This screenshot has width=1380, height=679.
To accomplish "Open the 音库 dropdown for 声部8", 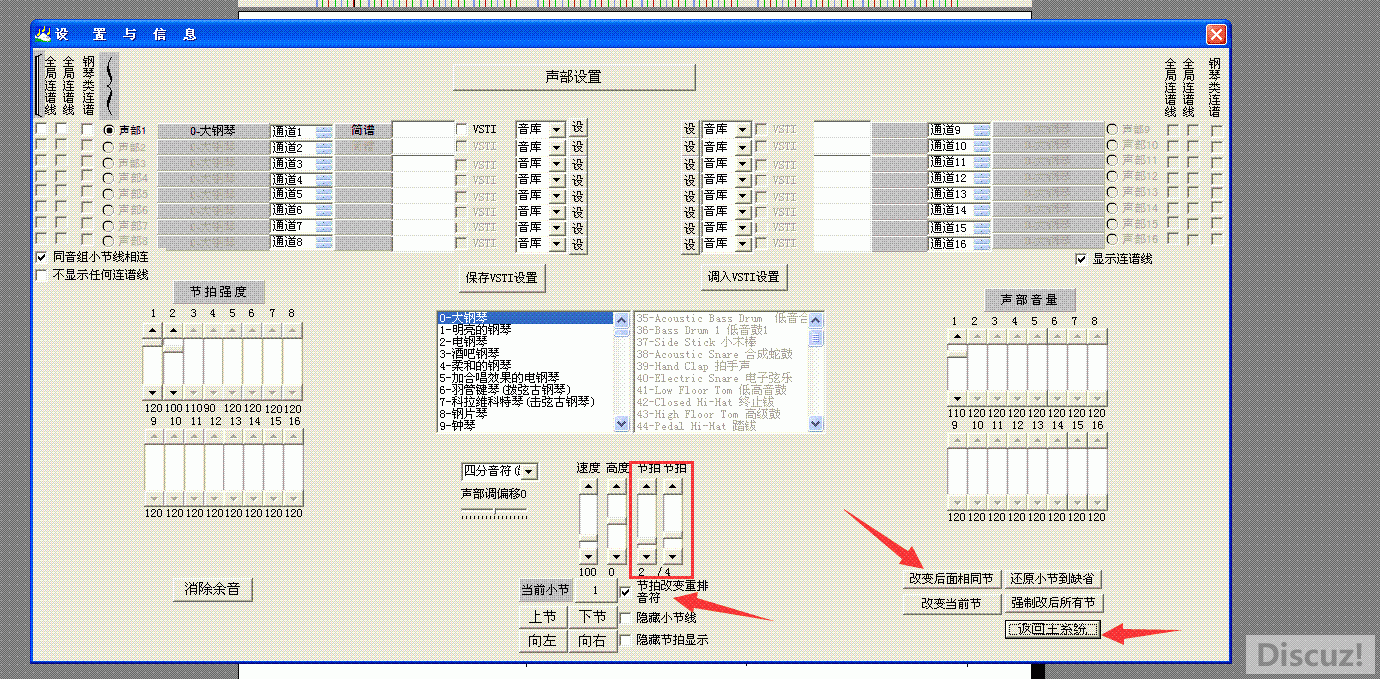I will click(x=556, y=243).
